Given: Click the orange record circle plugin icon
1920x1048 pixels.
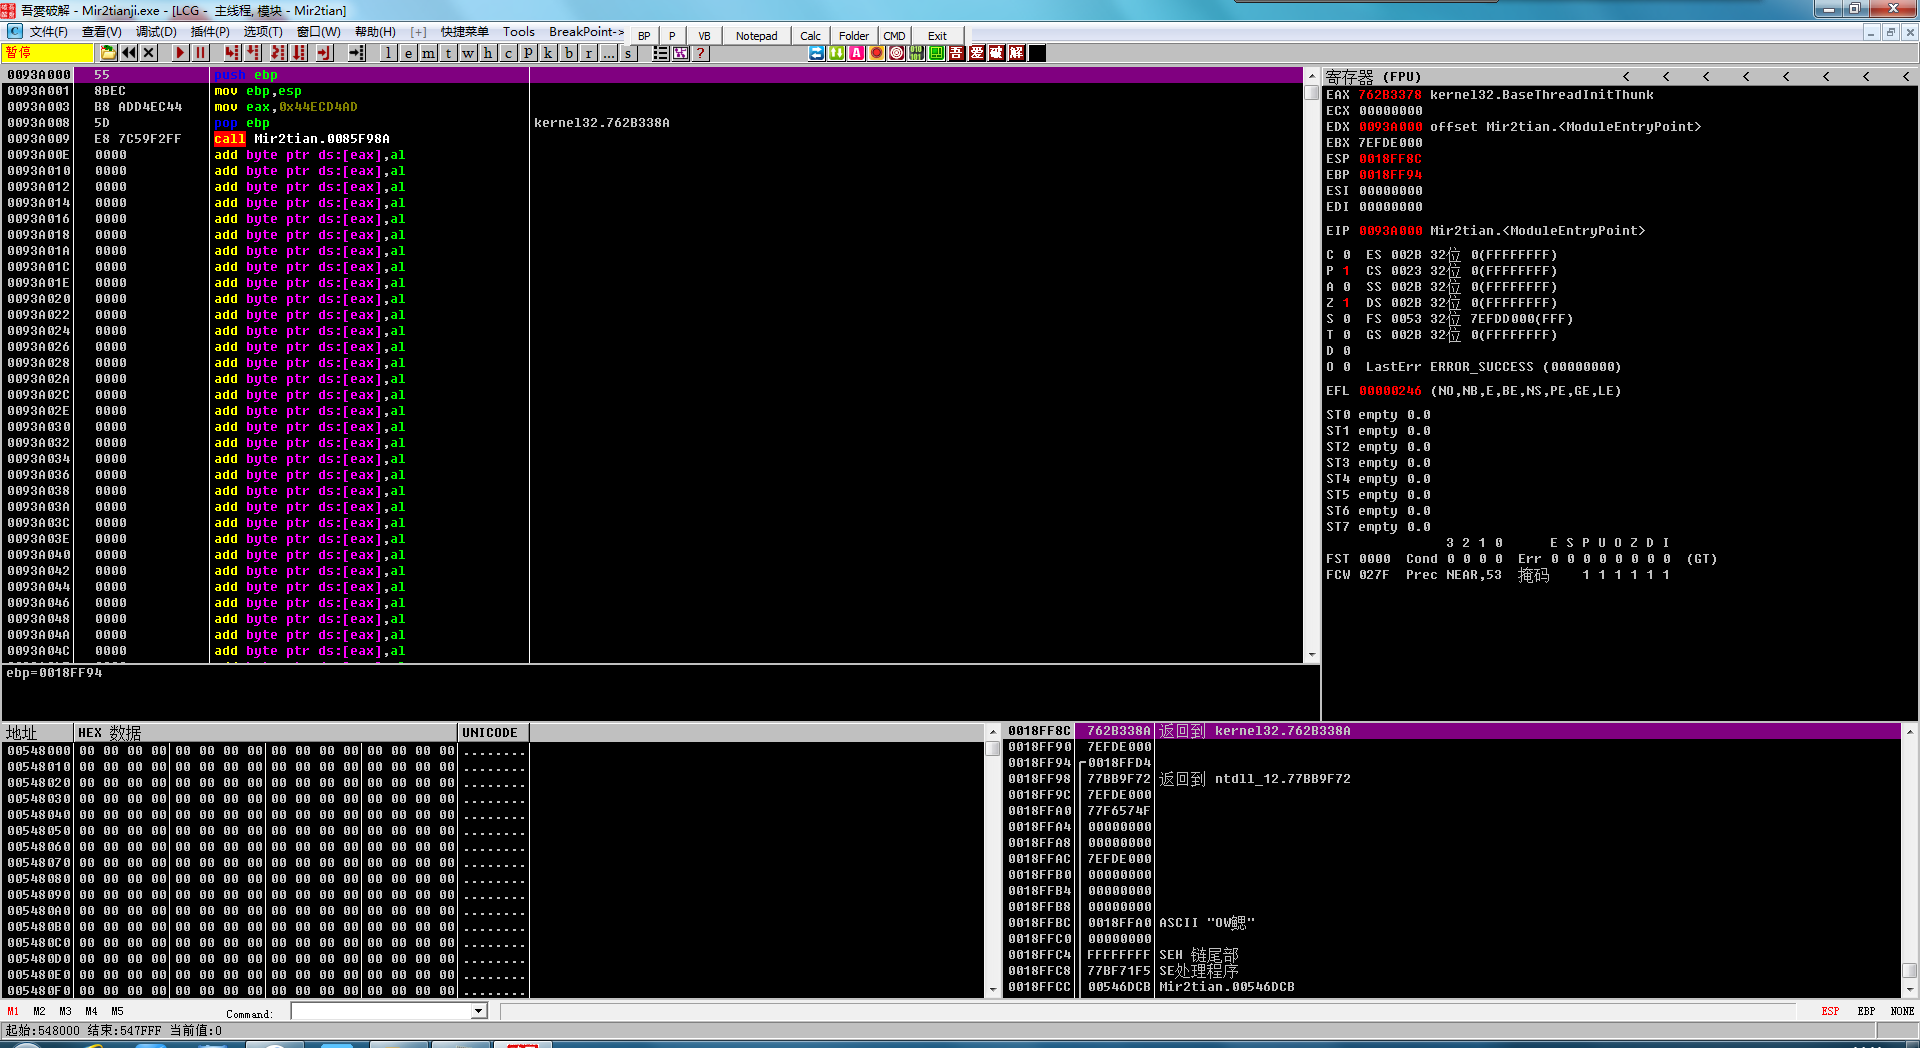Looking at the screenshot, I should [877, 53].
